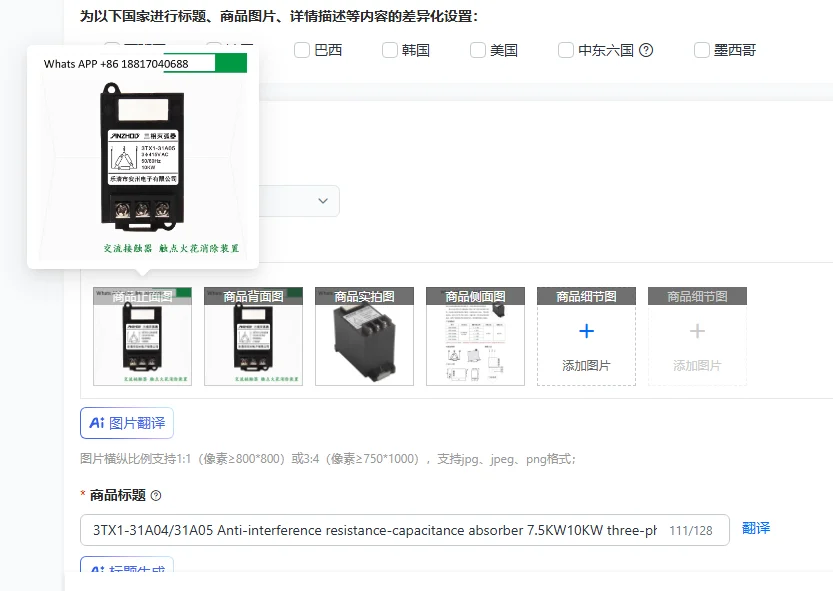Click the 商品标题 field label
The height and width of the screenshot is (591, 833).
coord(117,495)
